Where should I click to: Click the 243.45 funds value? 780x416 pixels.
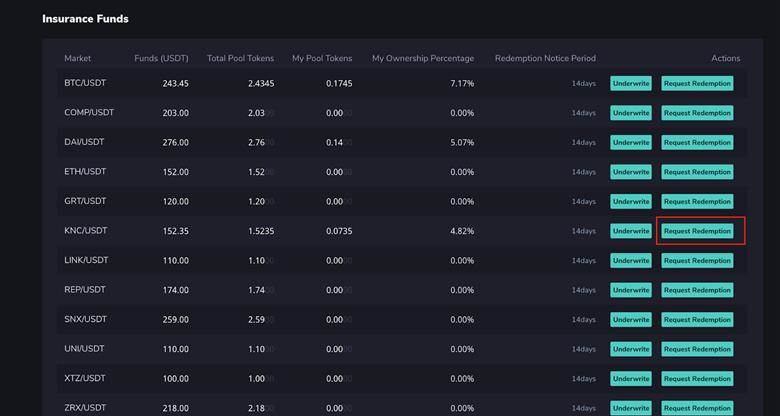176,84
